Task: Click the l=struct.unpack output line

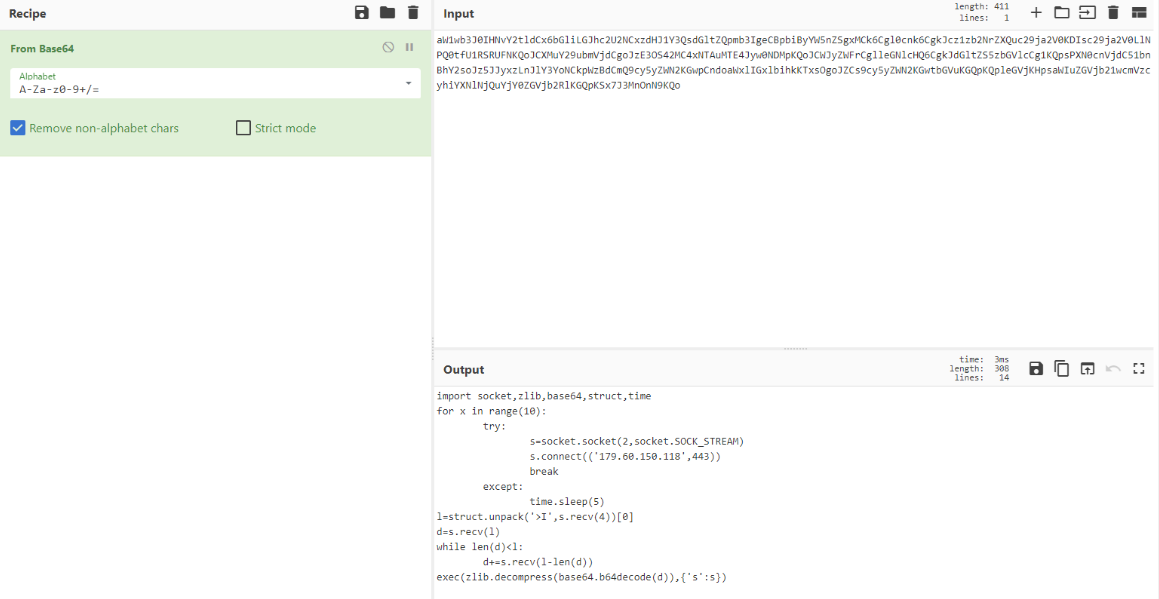Action: click(x=537, y=516)
